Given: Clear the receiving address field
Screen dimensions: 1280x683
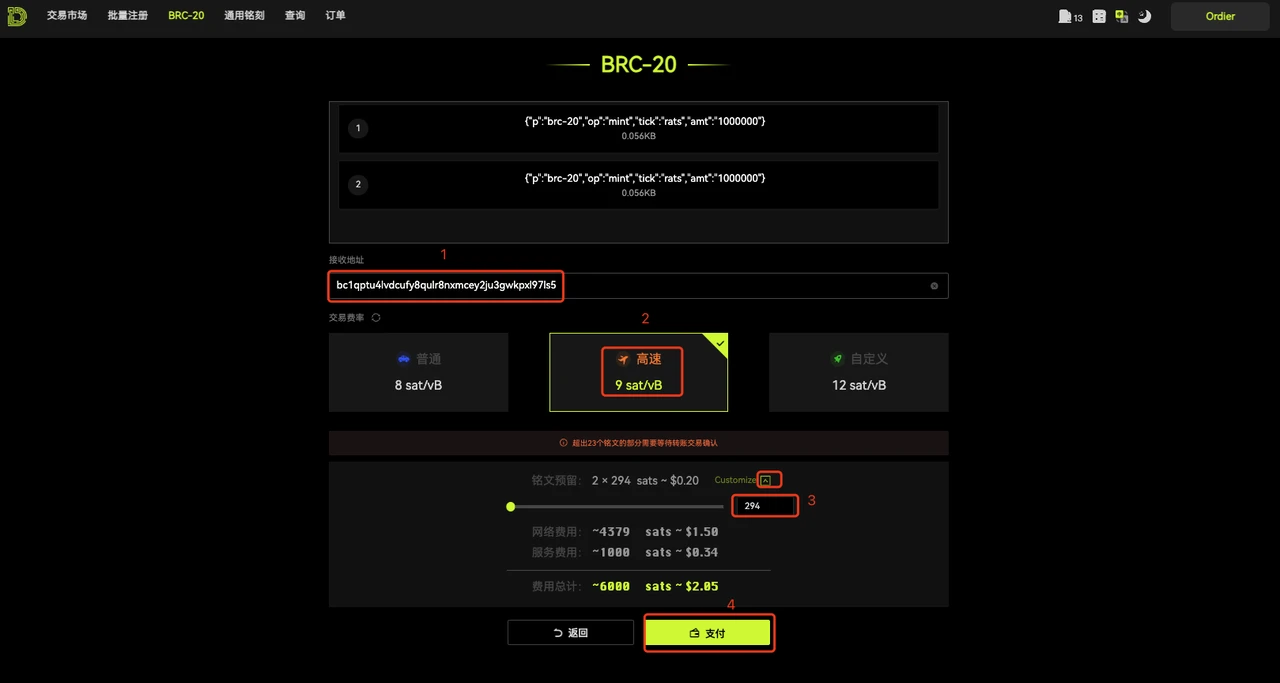Looking at the screenshot, I should (x=934, y=286).
